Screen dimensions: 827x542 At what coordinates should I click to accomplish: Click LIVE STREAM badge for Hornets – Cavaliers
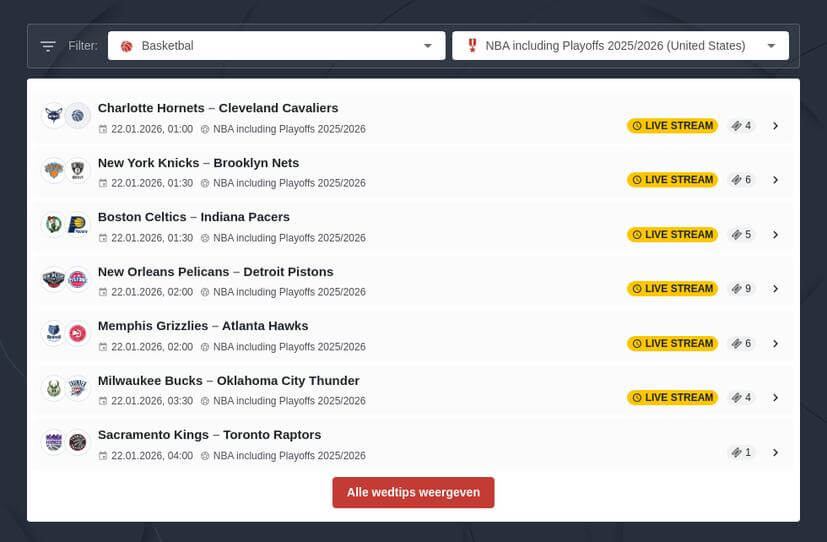(672, 125)
